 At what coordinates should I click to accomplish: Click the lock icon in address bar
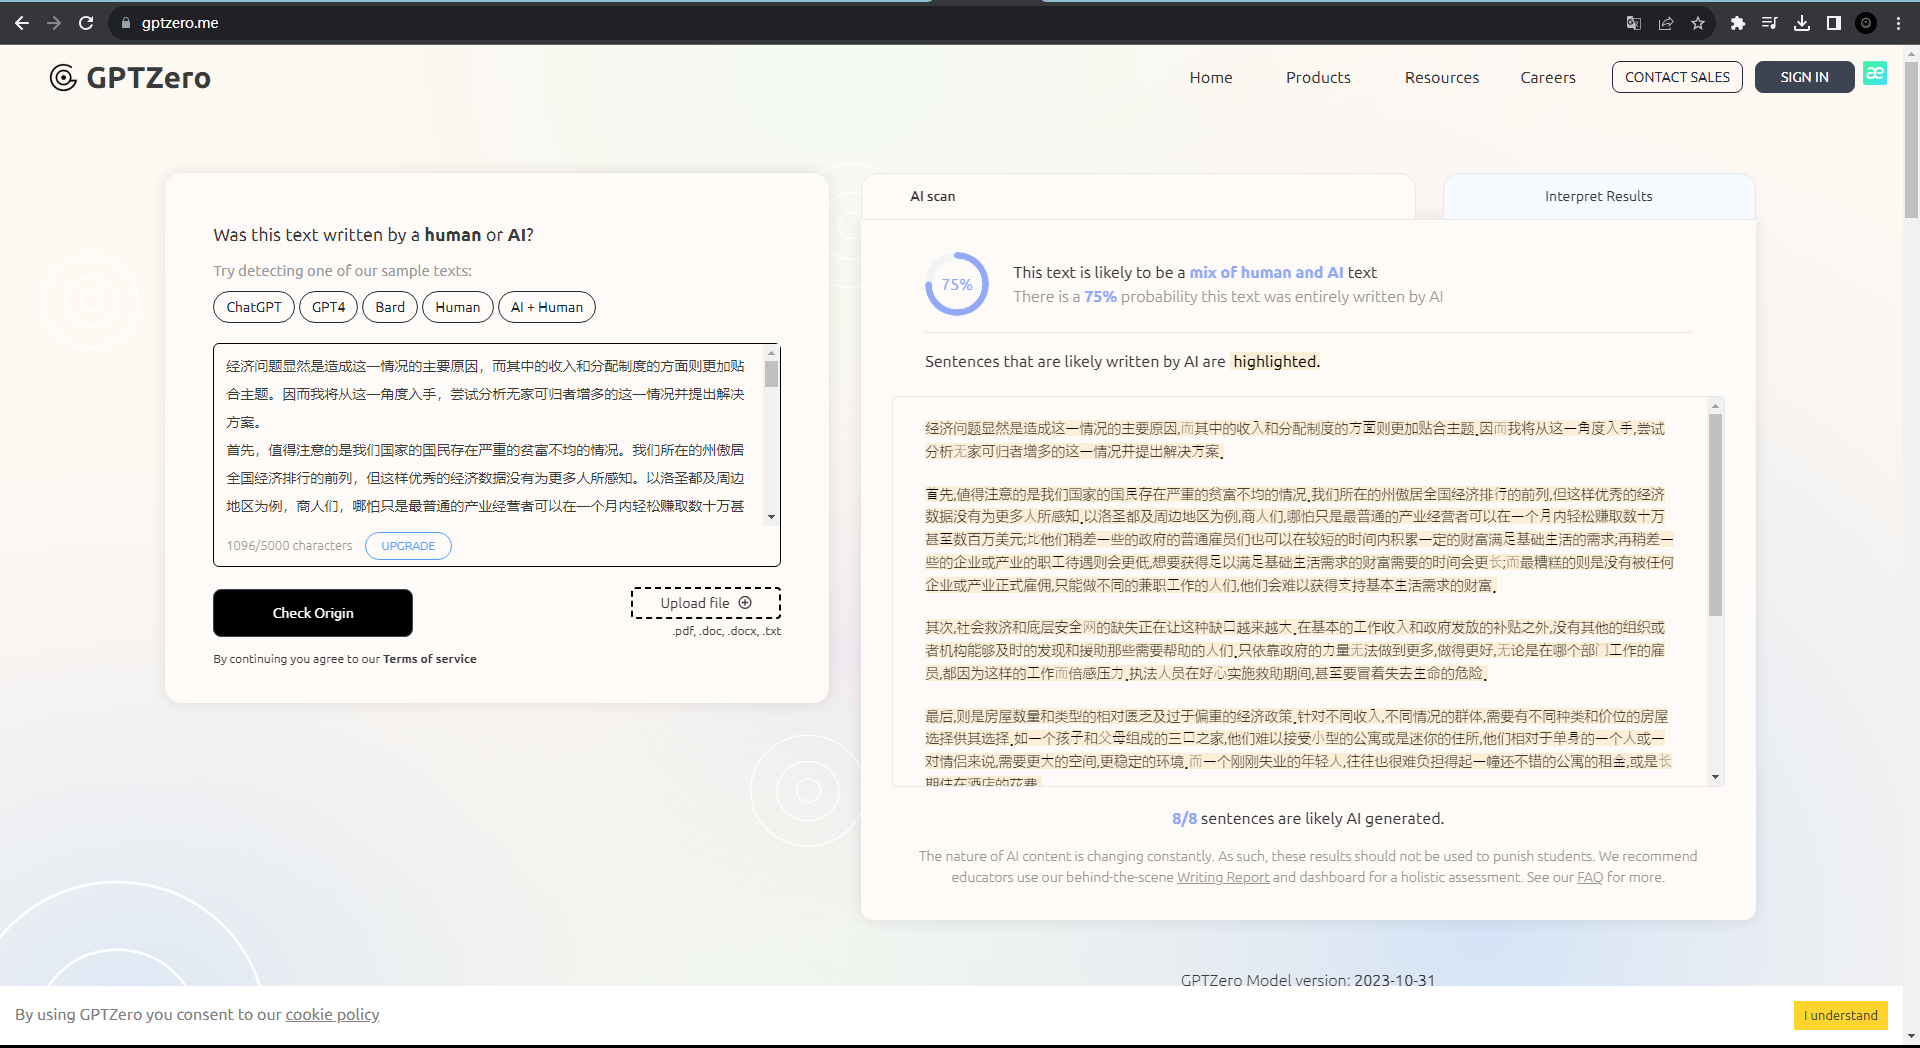[126, 23]
